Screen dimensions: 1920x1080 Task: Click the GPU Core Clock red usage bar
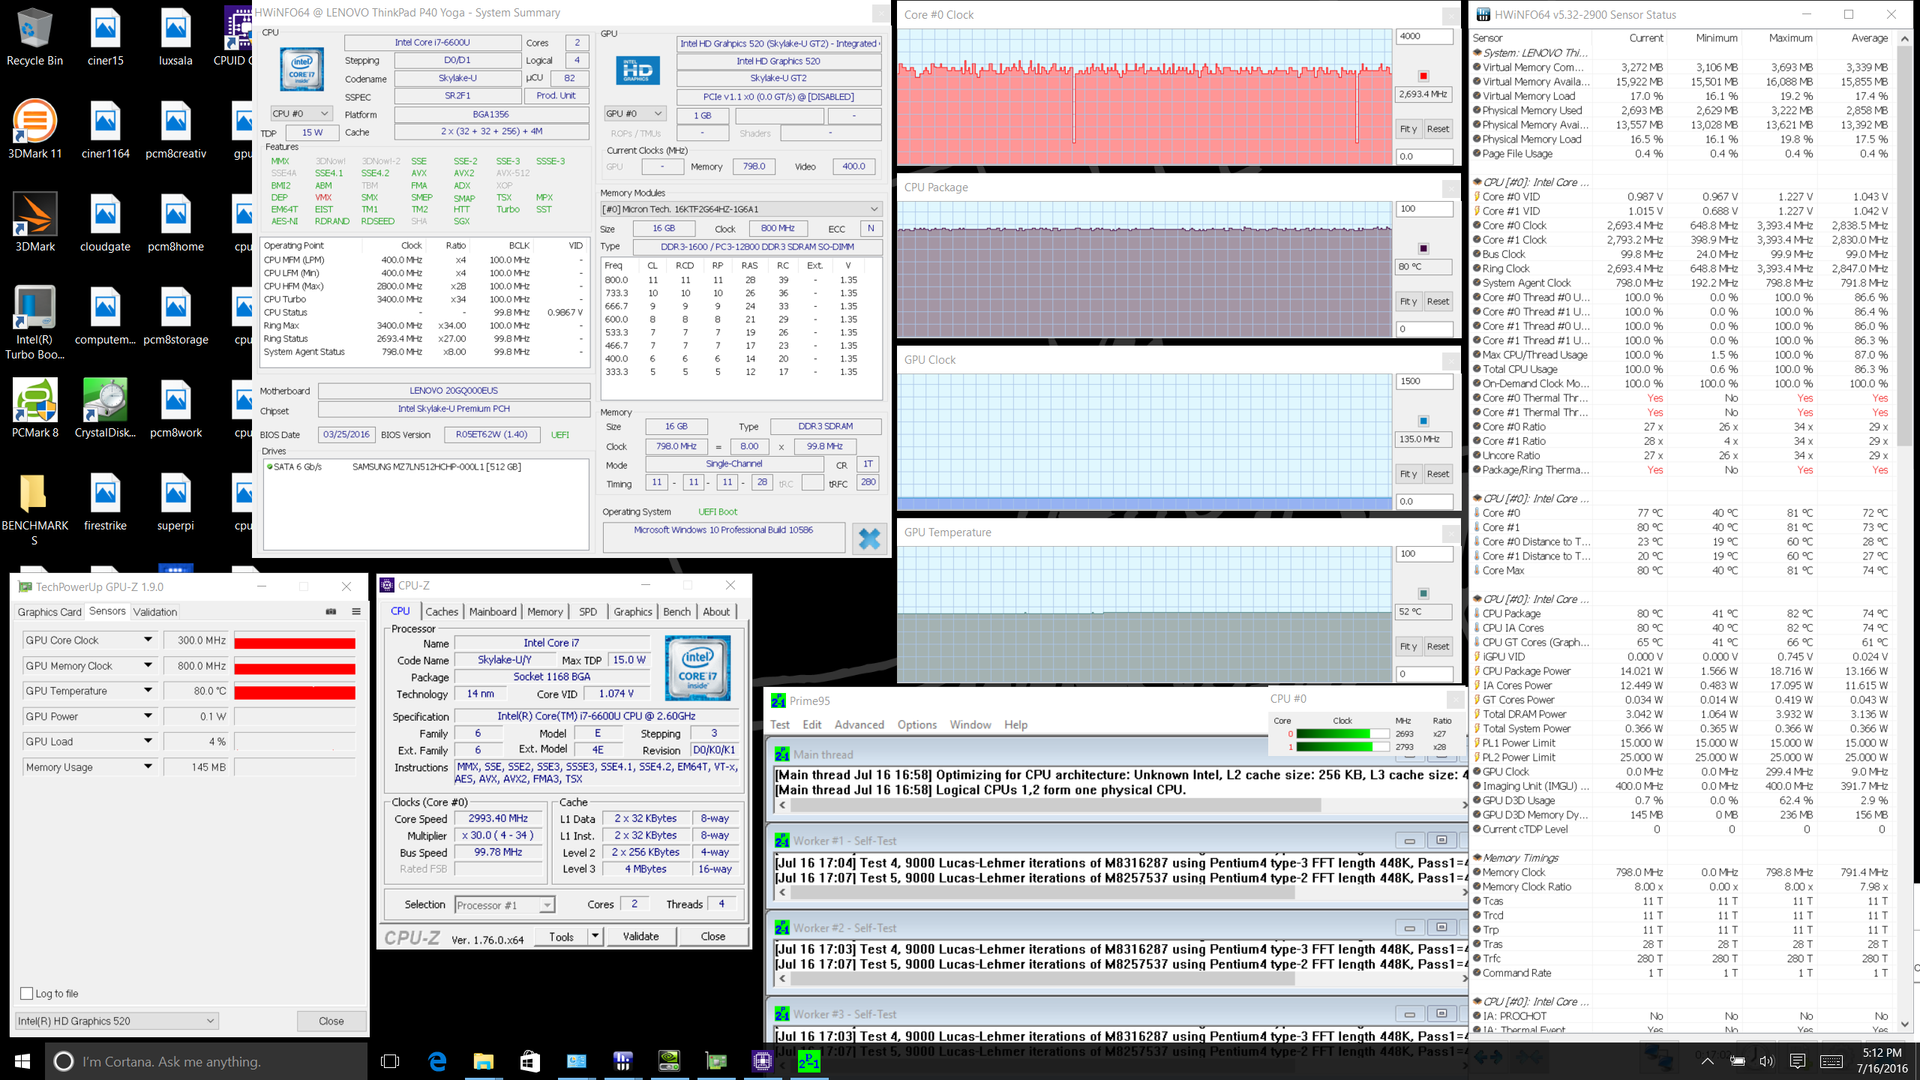tap(295, 642)
